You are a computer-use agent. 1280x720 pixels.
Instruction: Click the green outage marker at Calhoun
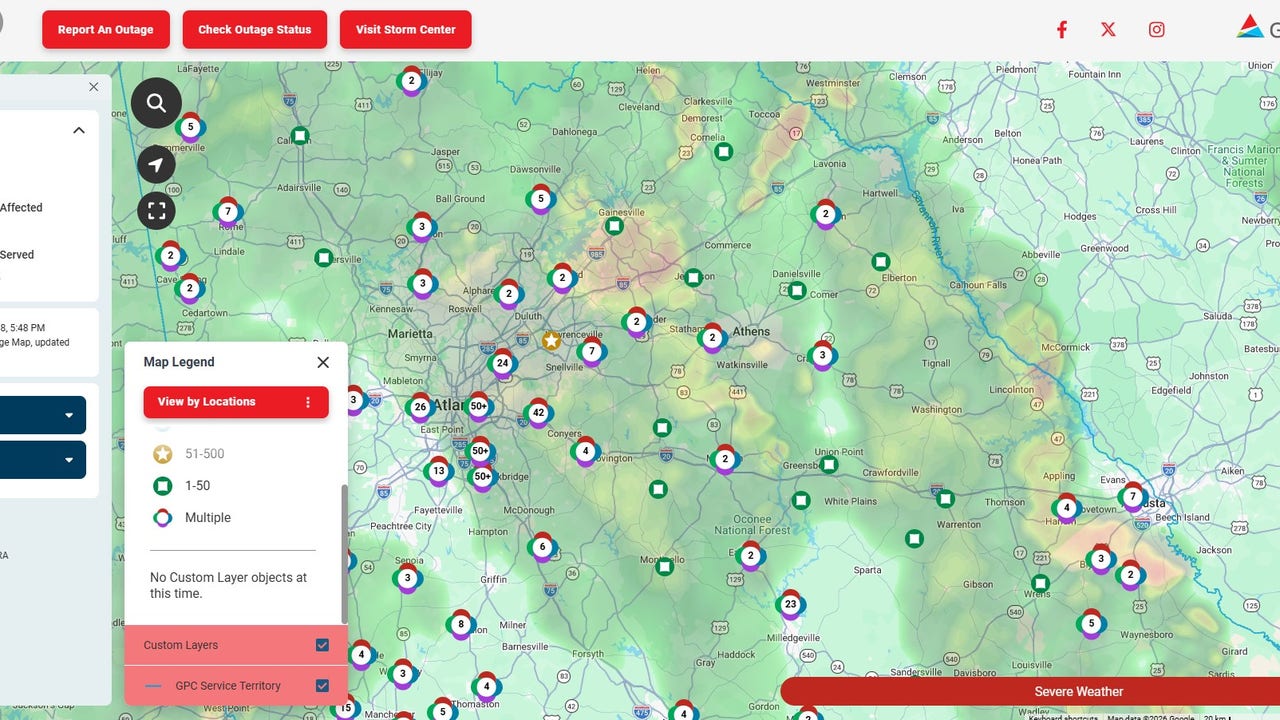(300, 136)
